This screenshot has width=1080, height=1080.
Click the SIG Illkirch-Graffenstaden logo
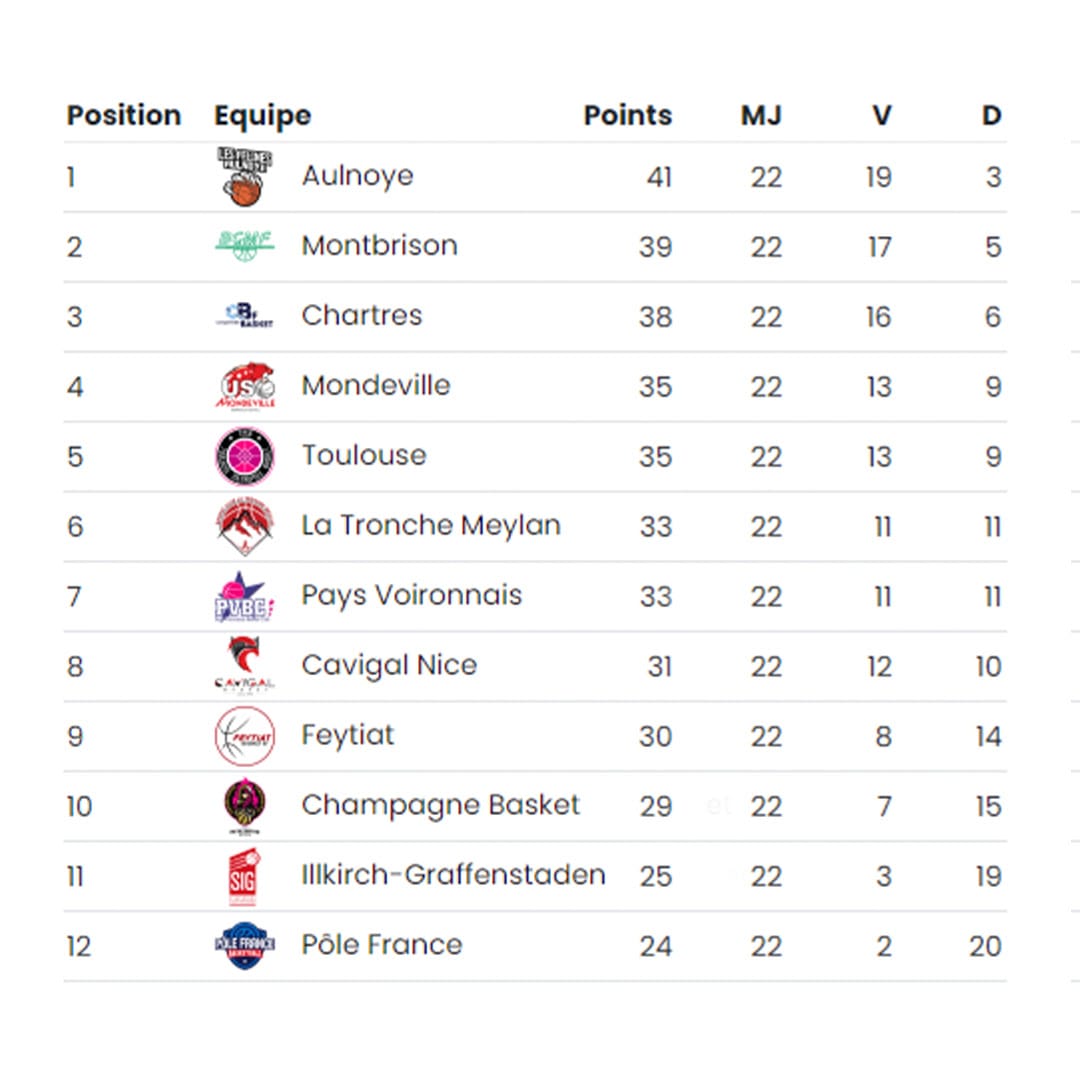point(243,876)
